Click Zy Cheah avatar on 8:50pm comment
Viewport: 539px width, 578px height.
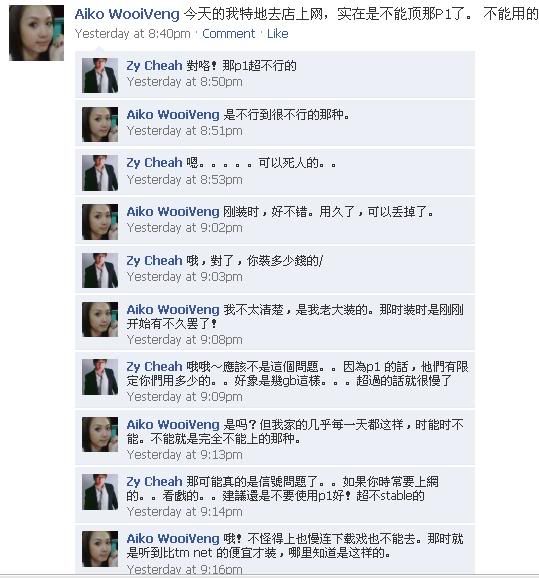pos(100,75)
